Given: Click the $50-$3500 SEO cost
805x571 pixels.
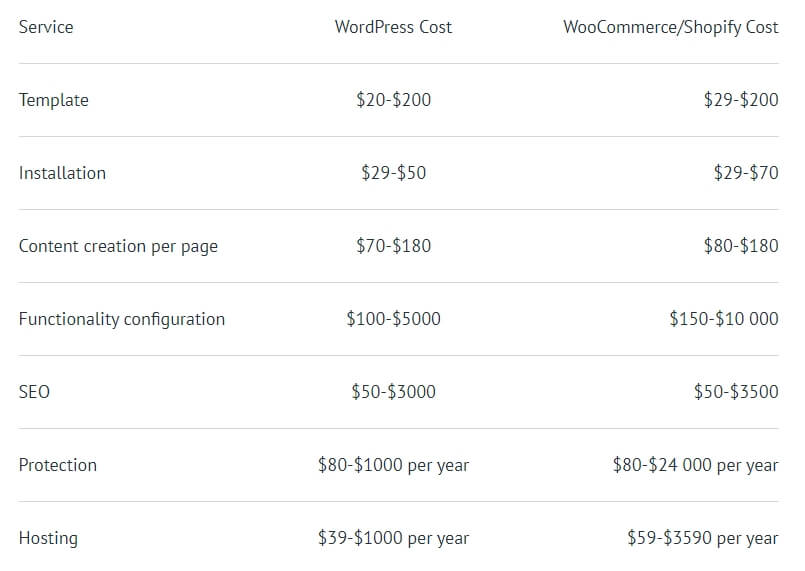Looking at the screenshot, I should click(x=736, y=391).
